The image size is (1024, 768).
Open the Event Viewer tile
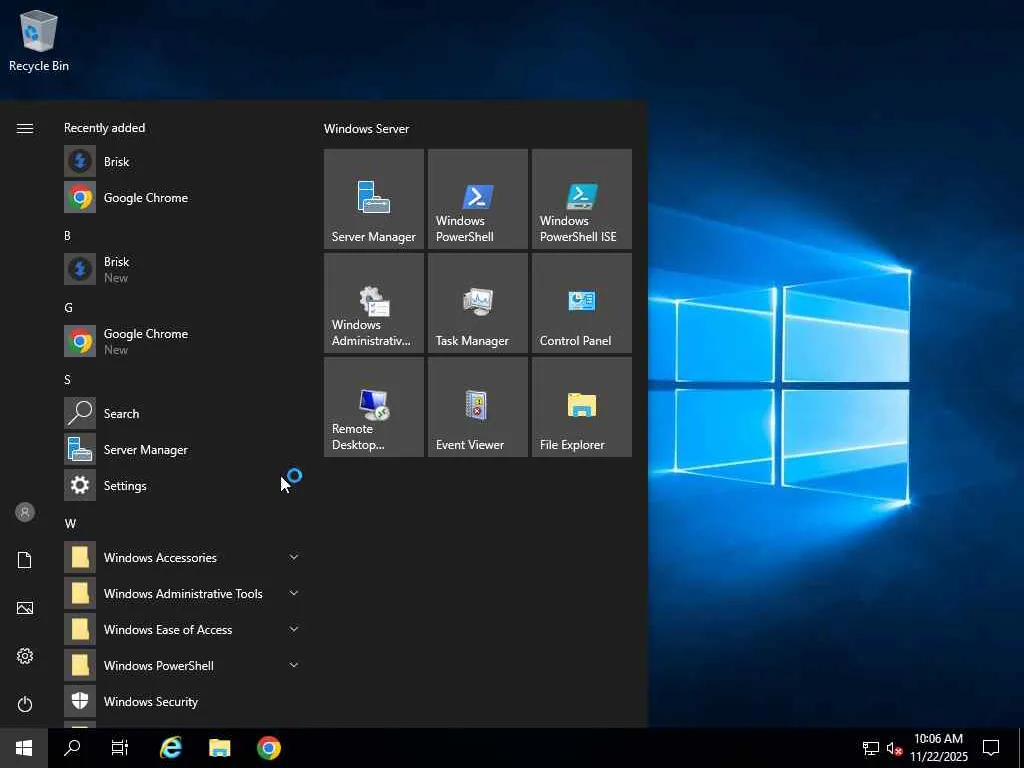pyautogui.click(x=478, y=407)
